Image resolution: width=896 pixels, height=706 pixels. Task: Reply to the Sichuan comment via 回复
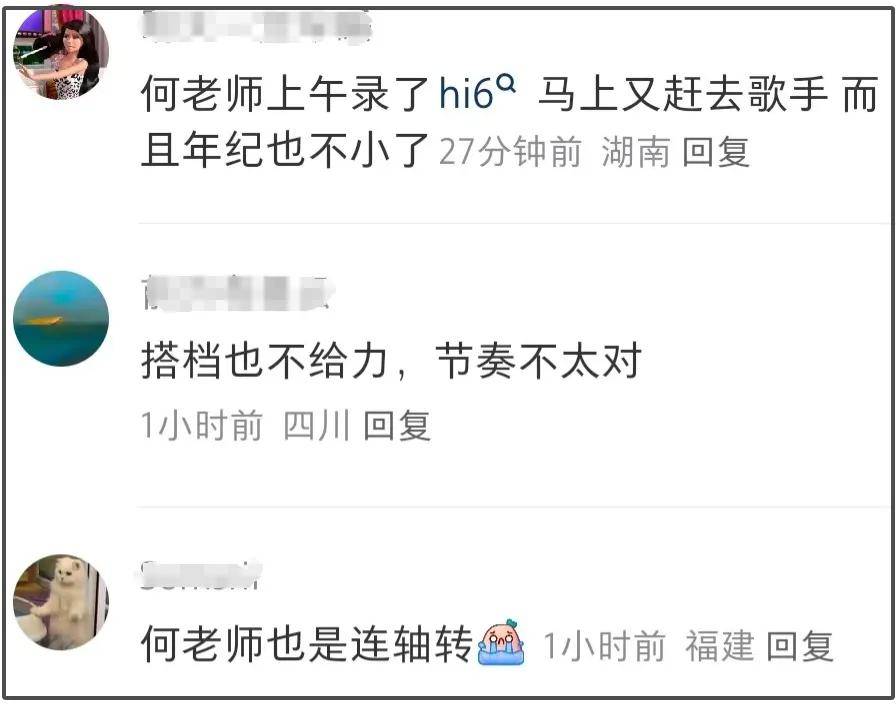click(x=397, y=426)
